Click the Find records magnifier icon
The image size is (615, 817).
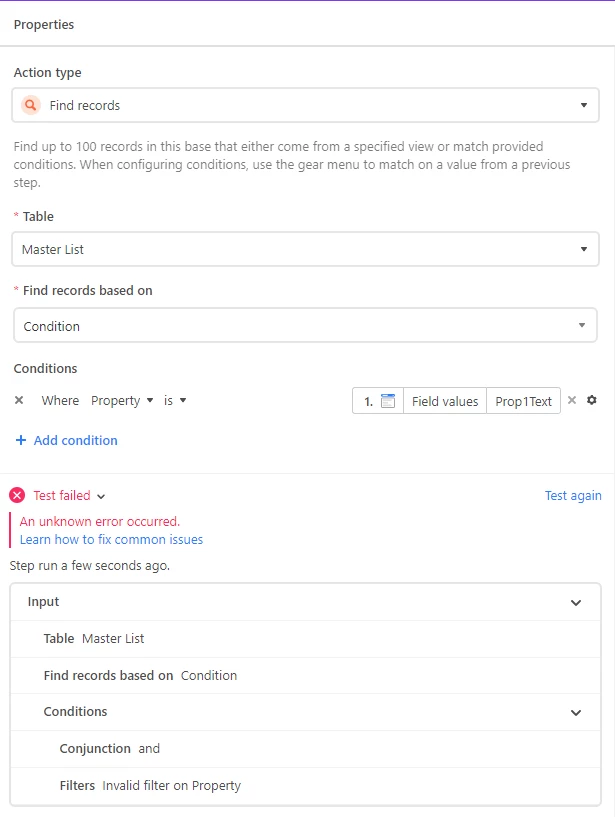31,105
